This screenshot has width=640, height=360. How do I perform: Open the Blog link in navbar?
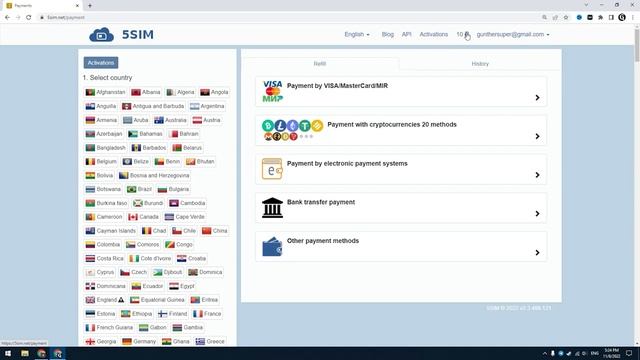pos(387,35)
